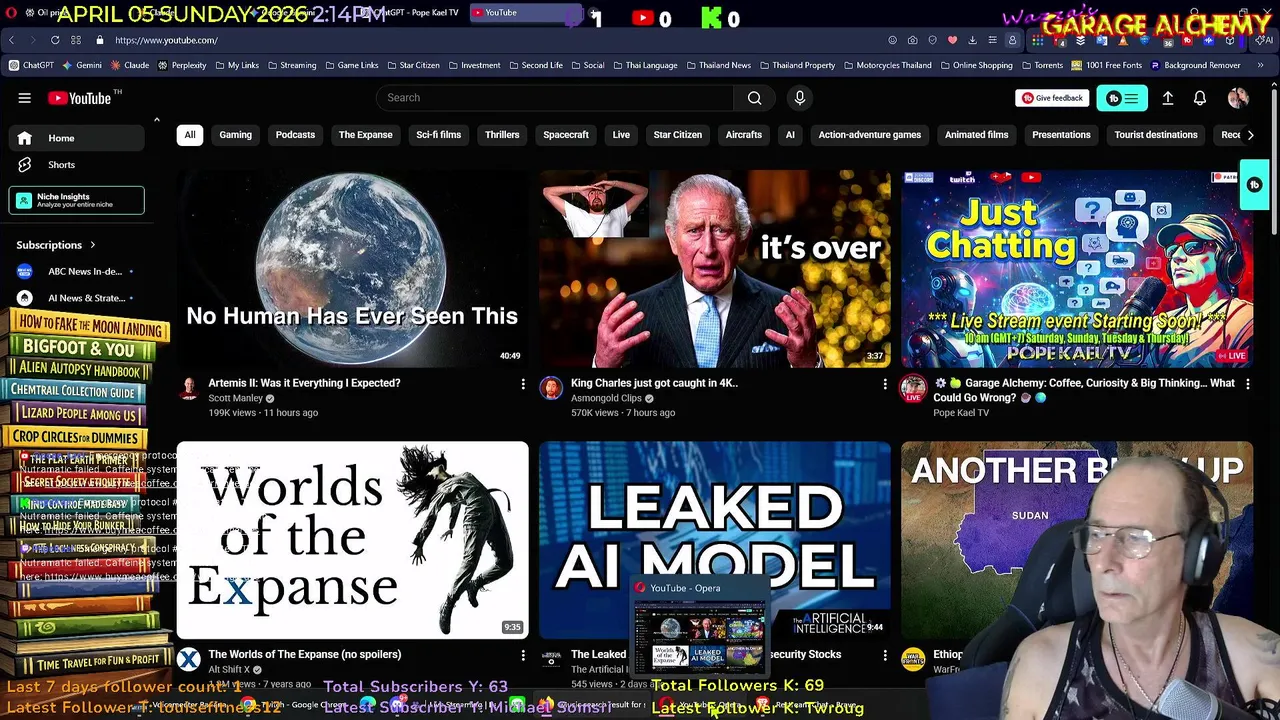This screenshot has height=720, width=1280.
Task: Select the Live category chip
Action: (x=621, y=135)
